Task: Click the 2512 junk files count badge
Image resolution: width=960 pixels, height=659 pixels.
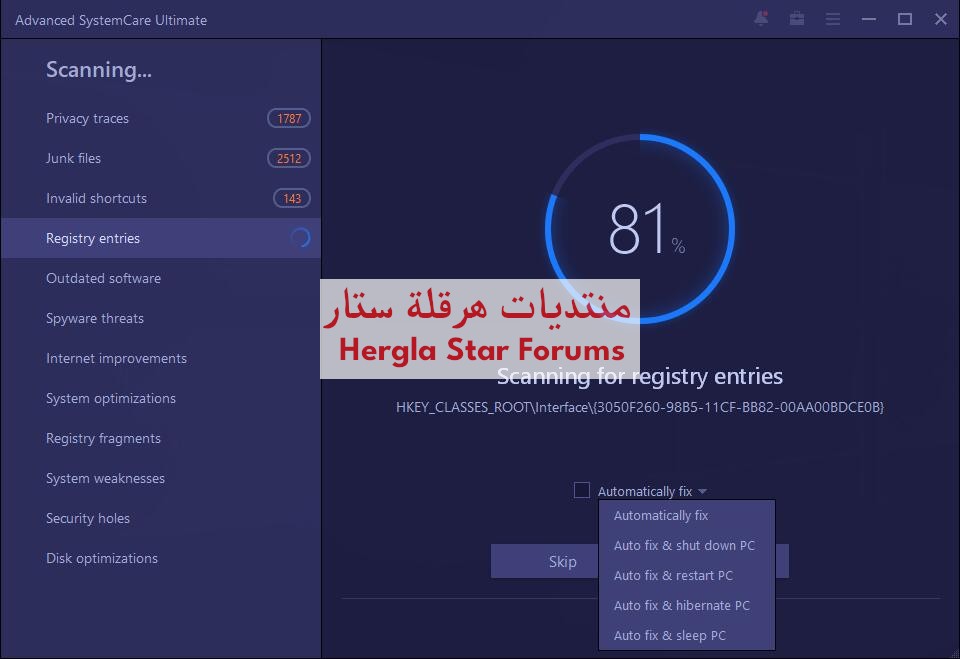Action: (289, 158)
